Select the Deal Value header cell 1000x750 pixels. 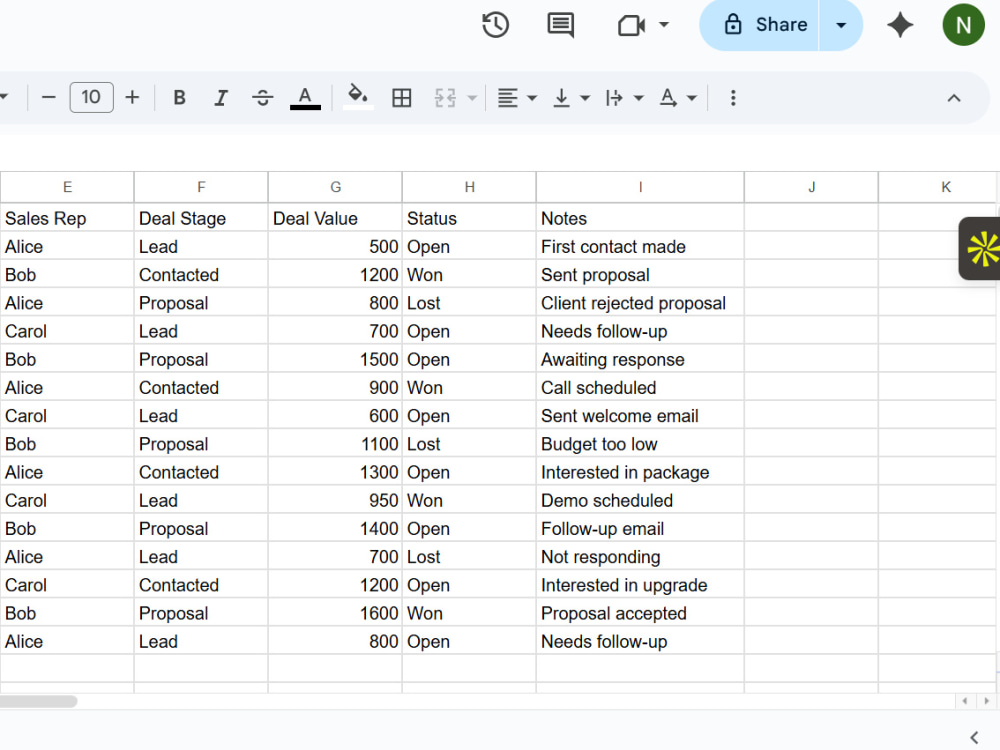click(335, 218)
